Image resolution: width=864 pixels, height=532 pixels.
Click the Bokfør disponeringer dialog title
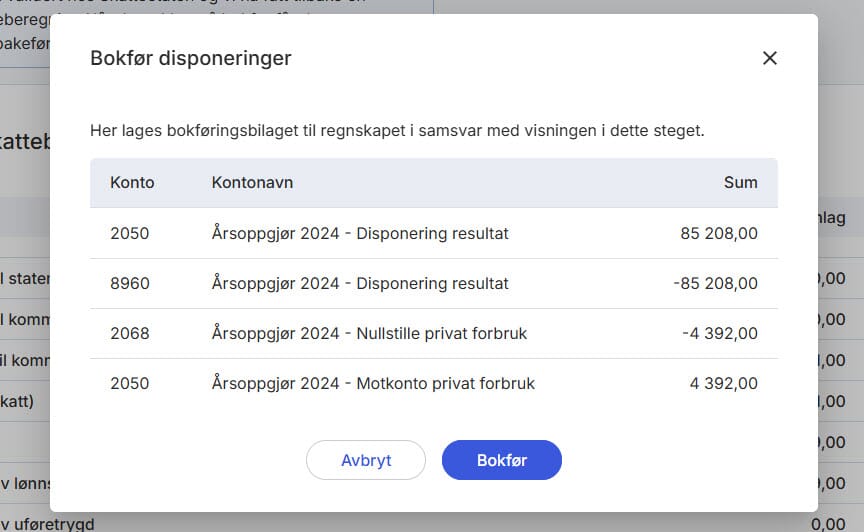point(191,58)
